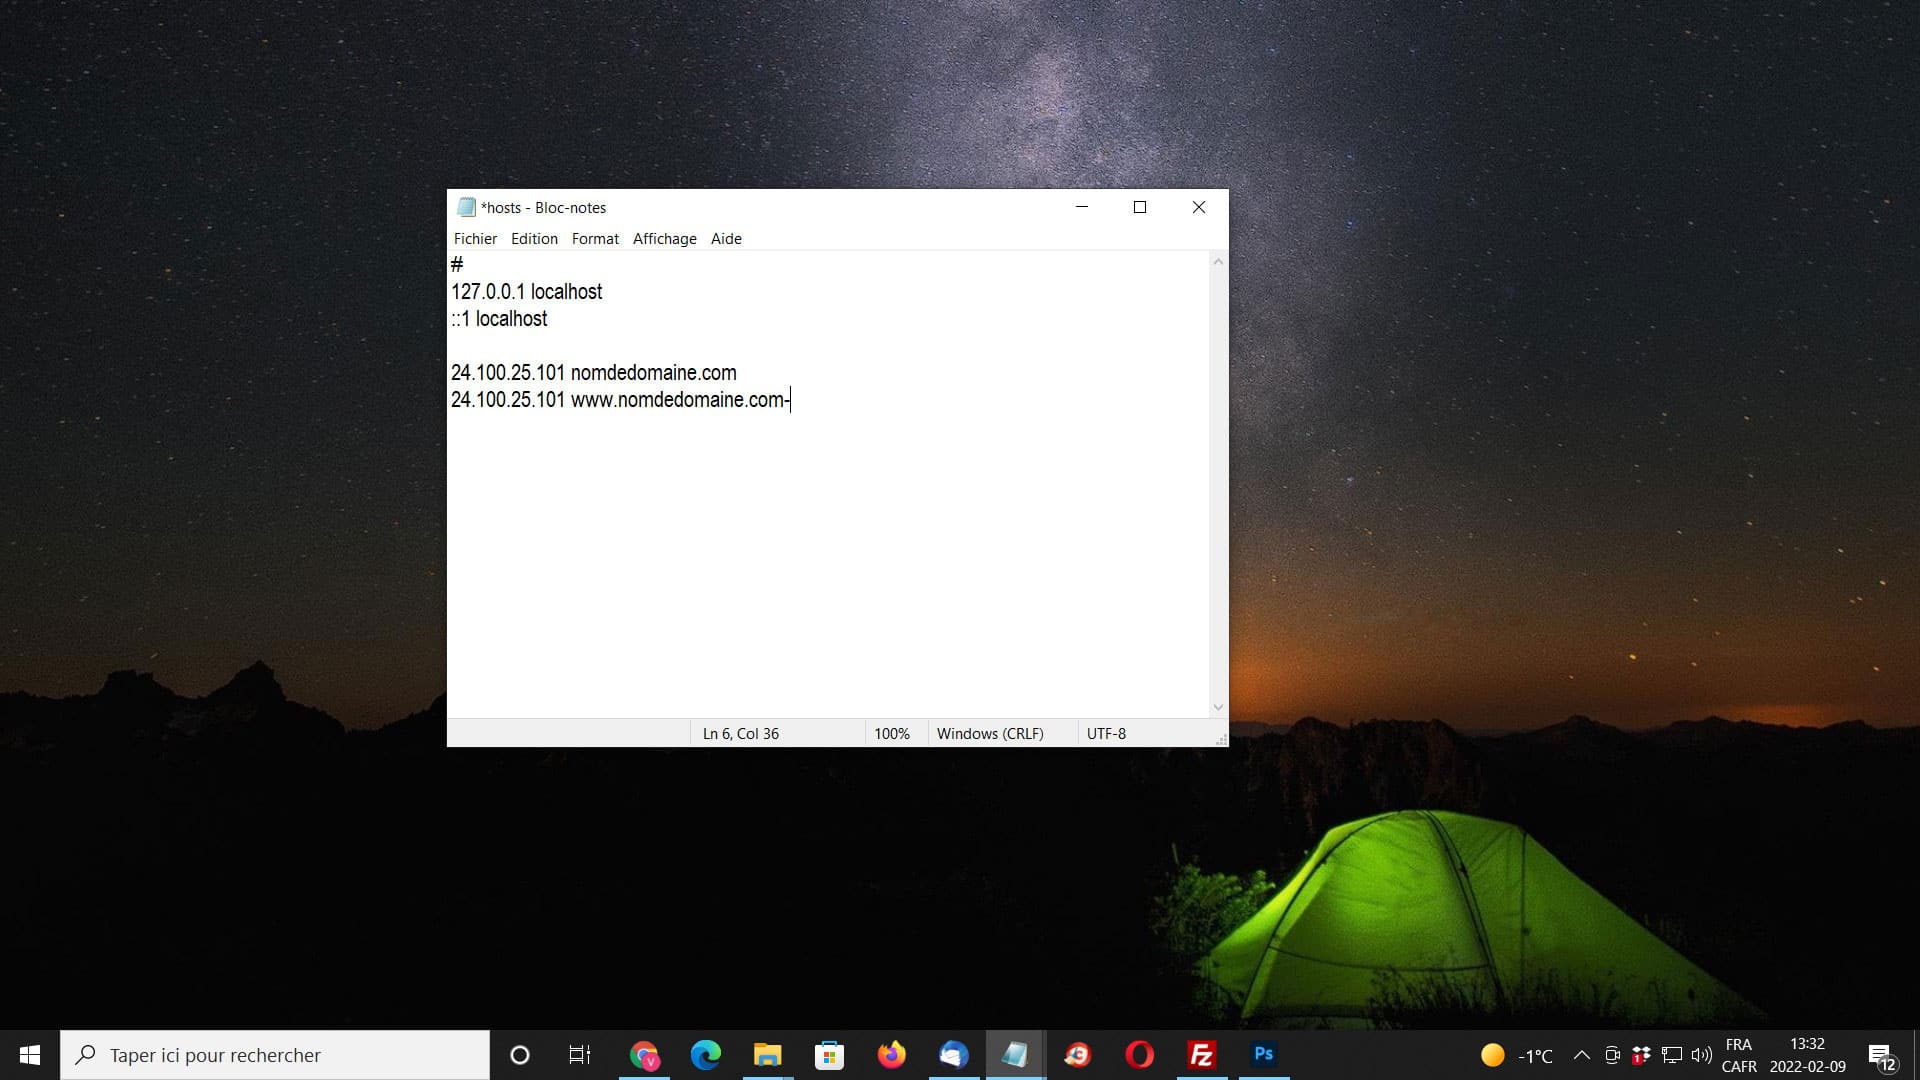Open the Aide menu
The image size is (1920, 1080).
[726, 238]
